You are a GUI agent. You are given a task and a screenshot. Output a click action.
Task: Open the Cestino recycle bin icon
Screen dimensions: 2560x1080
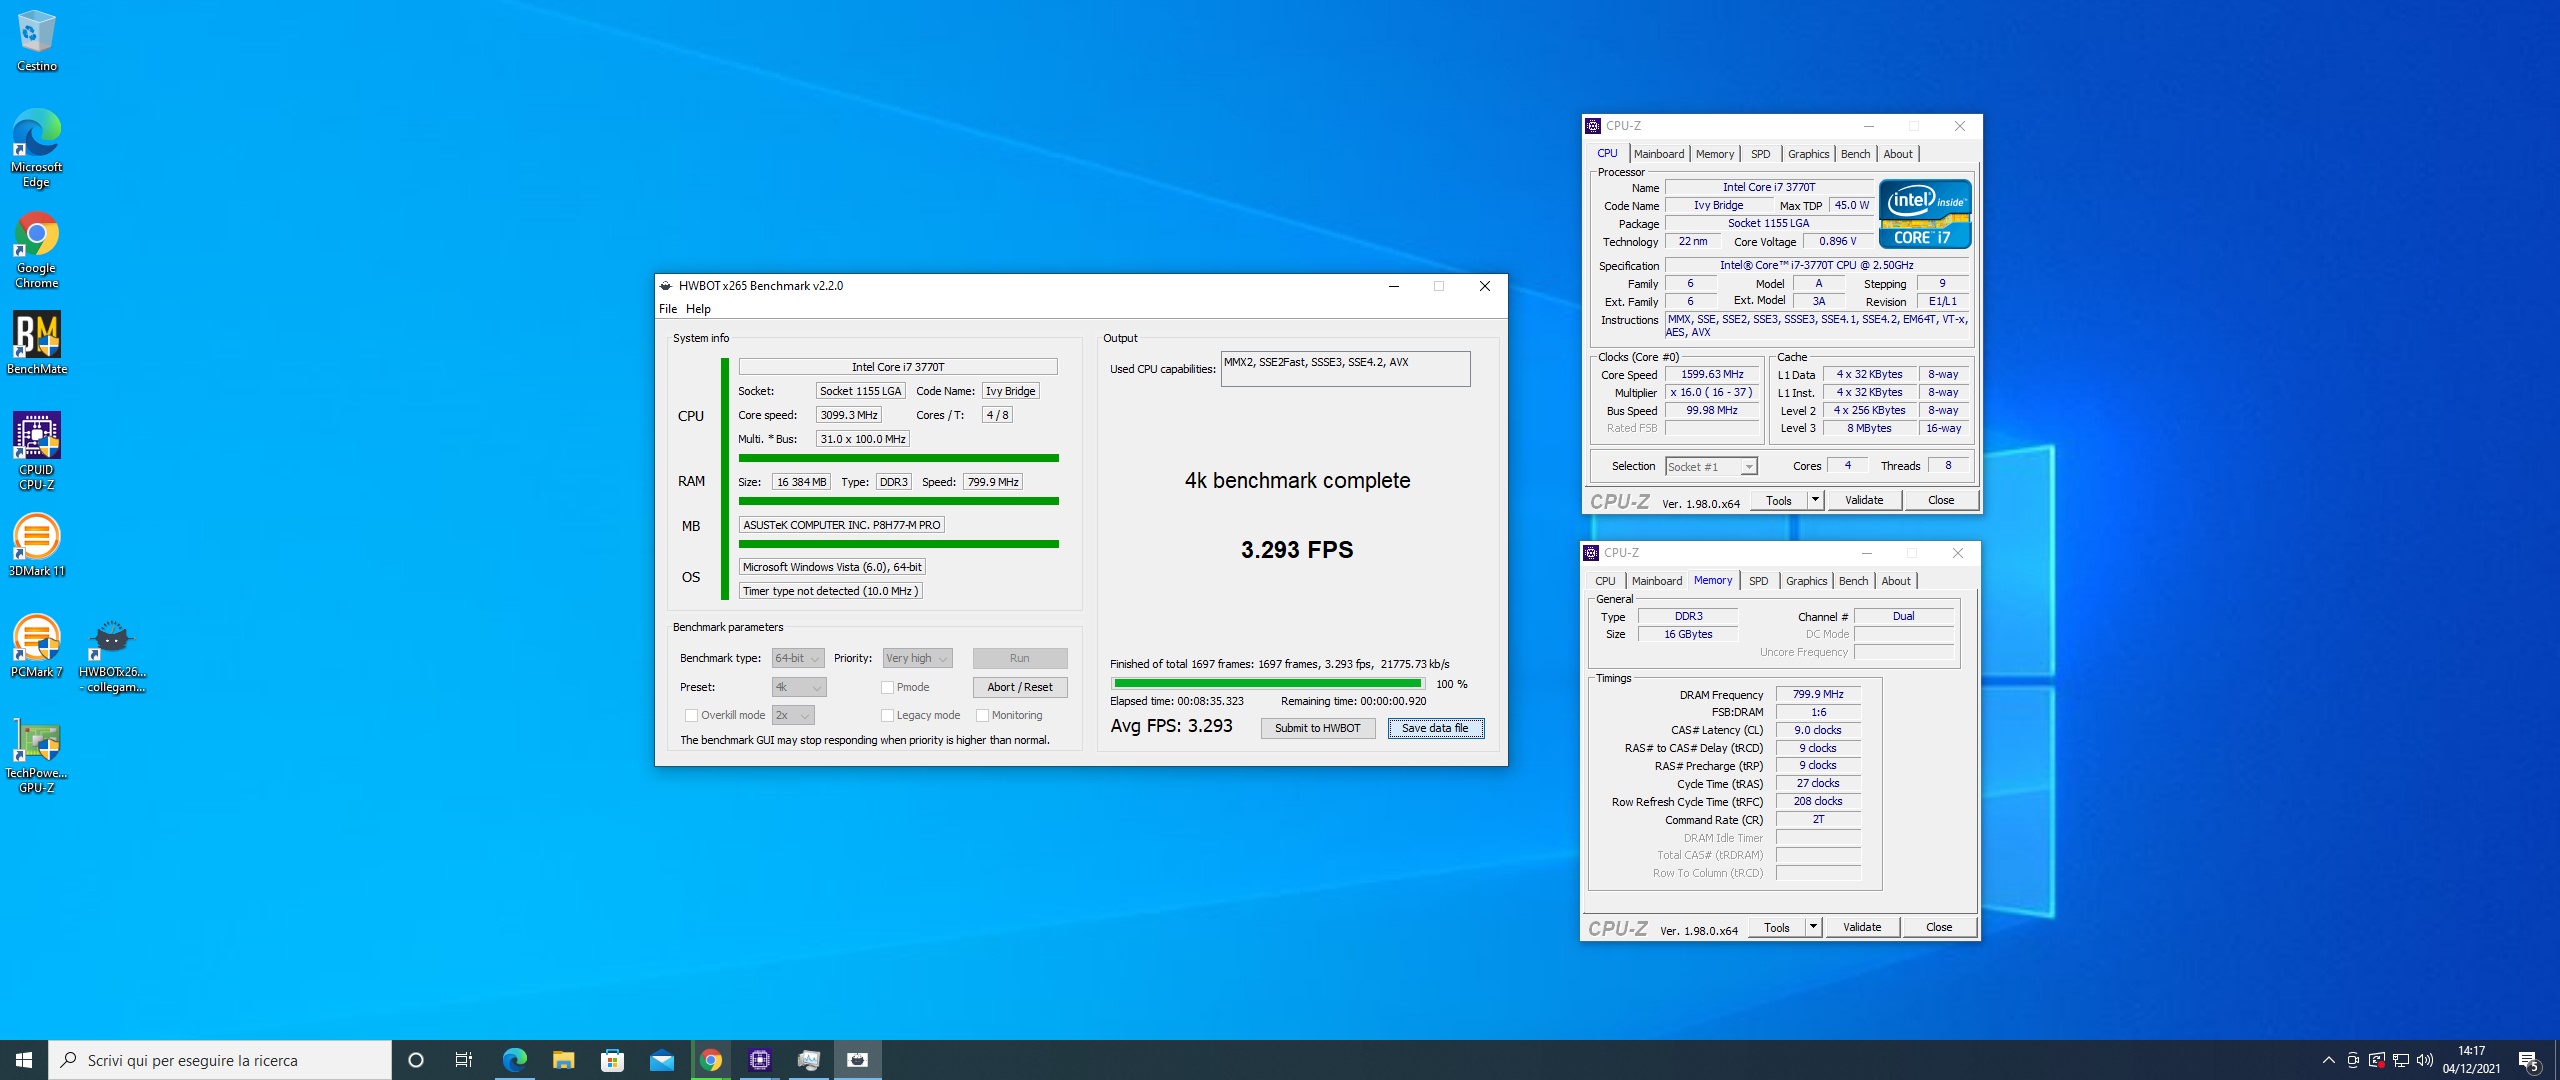point(36,40)
